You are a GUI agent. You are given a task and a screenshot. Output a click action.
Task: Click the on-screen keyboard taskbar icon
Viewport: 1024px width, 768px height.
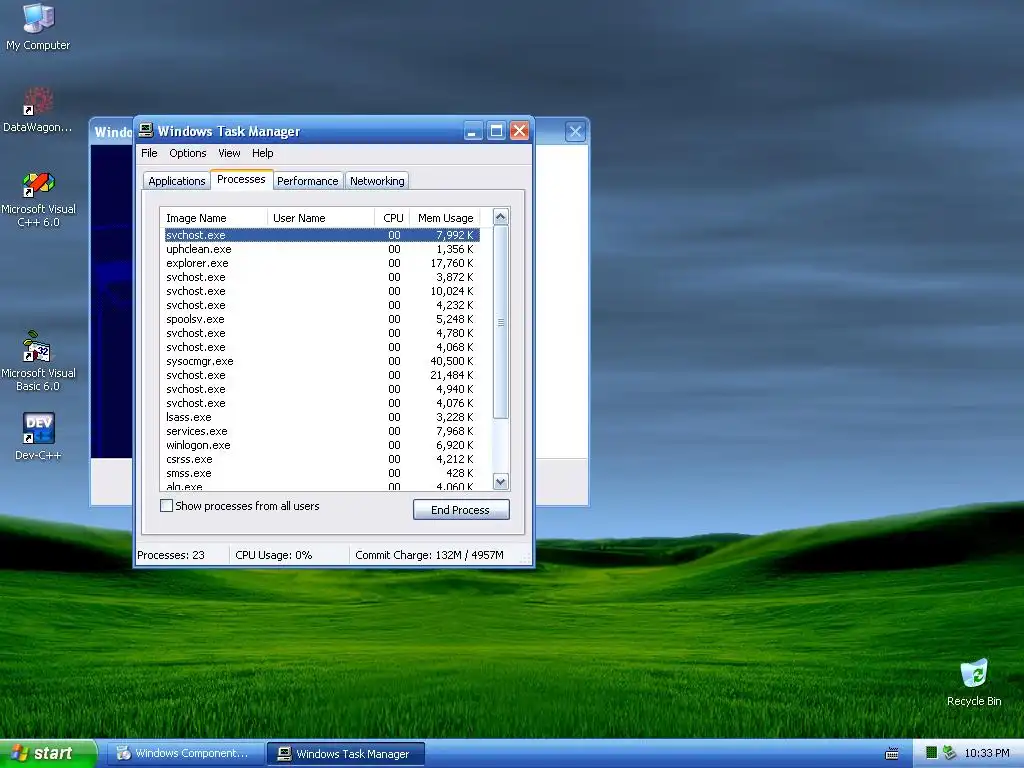click(892, 754)
